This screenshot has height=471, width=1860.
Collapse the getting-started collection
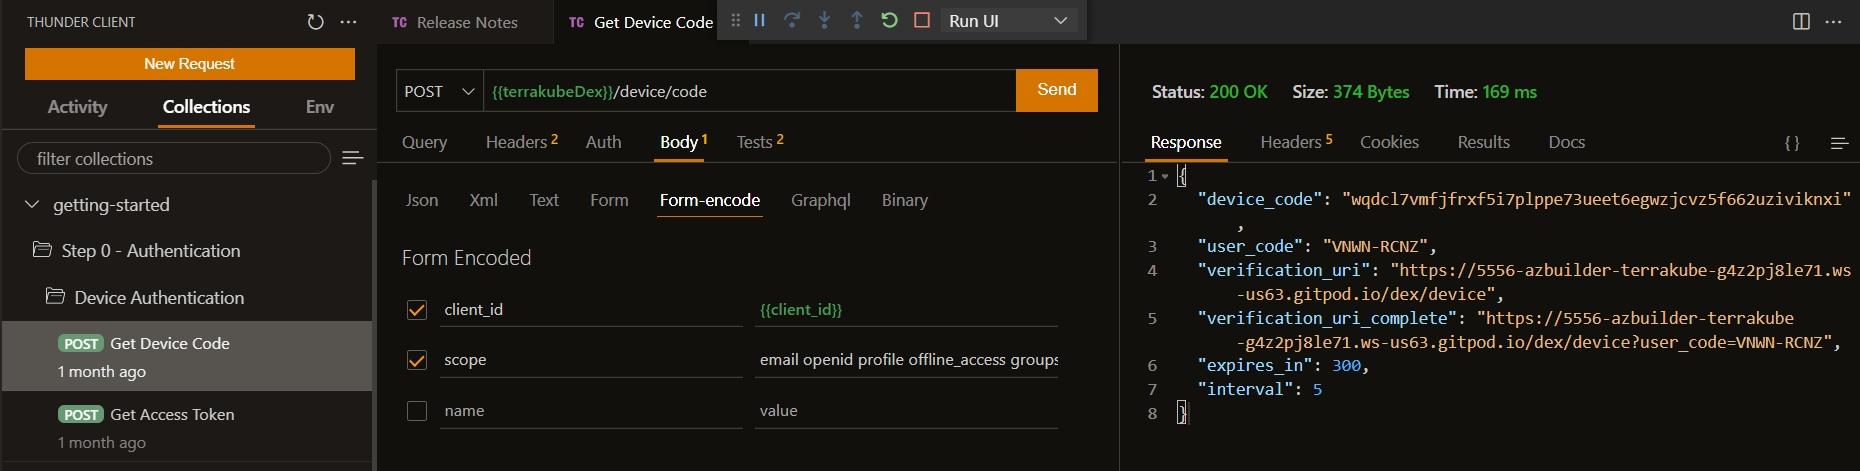click(x=32, y=205)
